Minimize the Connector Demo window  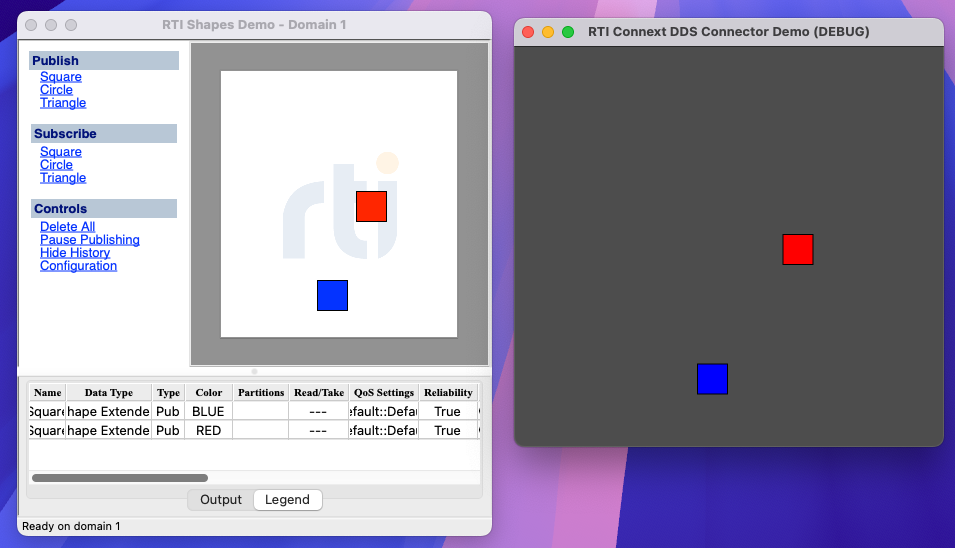click(548, 32)
